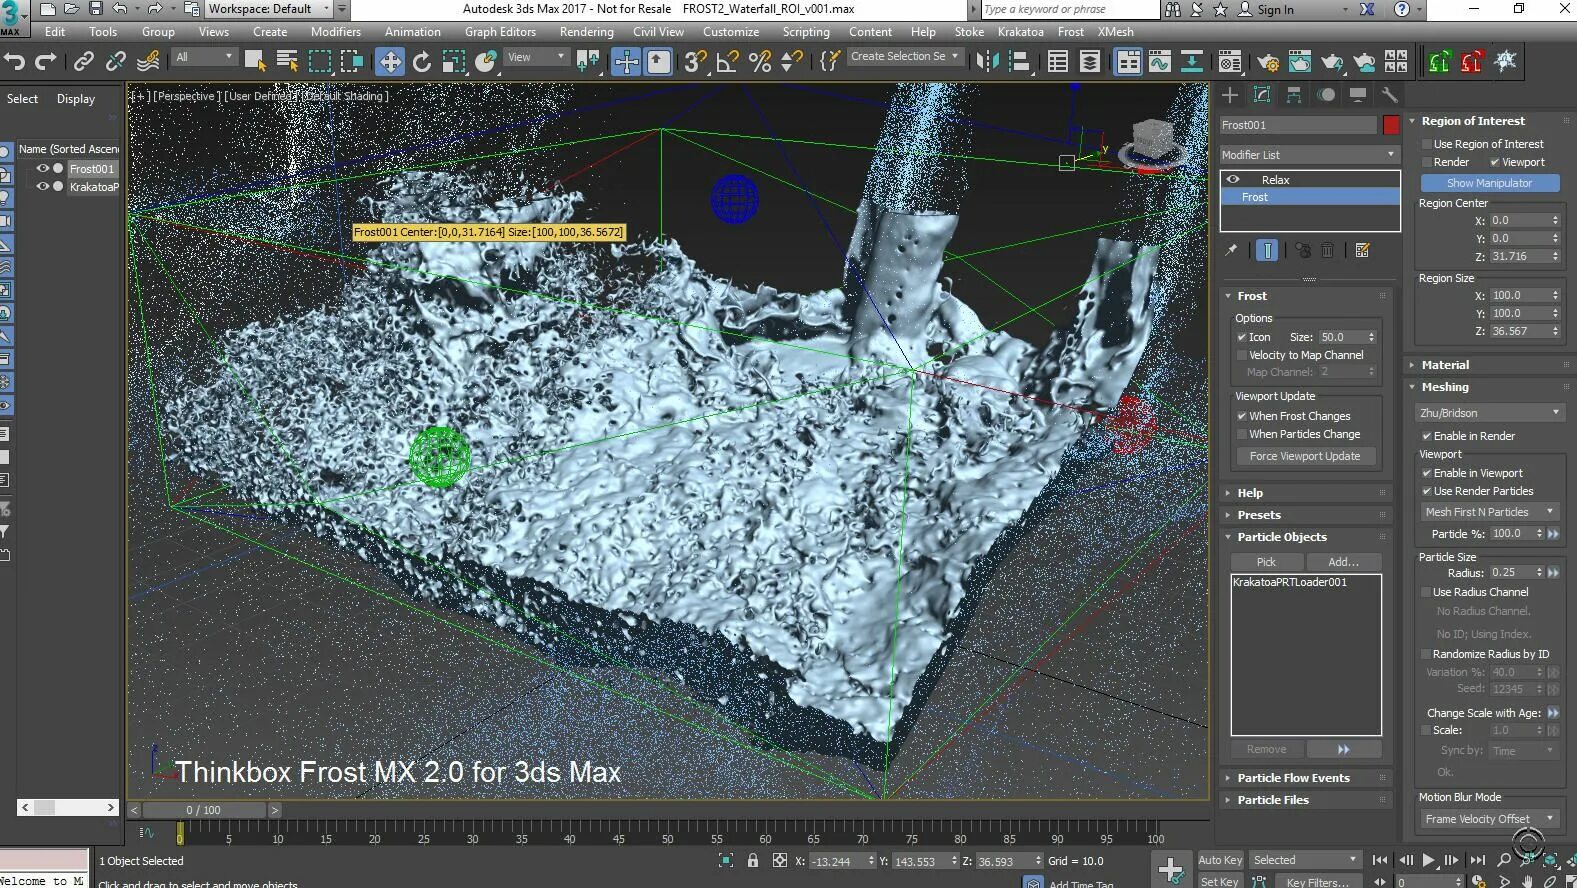This screenshot has width=1577, height=888.
Task: Open Motion tab in command panel
Action: tap(1326, 95)
